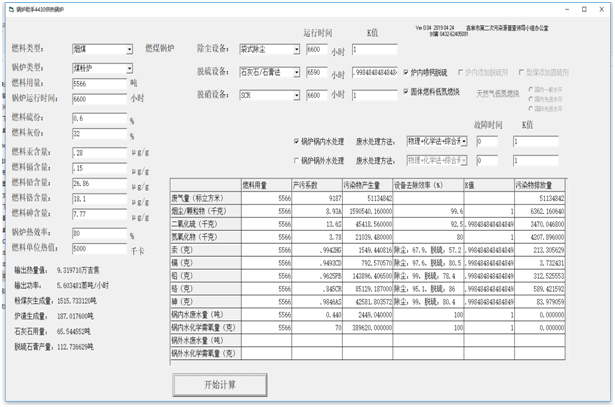615x407 pixels.
Task: Click the application icon in the title bar
Action: (11, 9)
